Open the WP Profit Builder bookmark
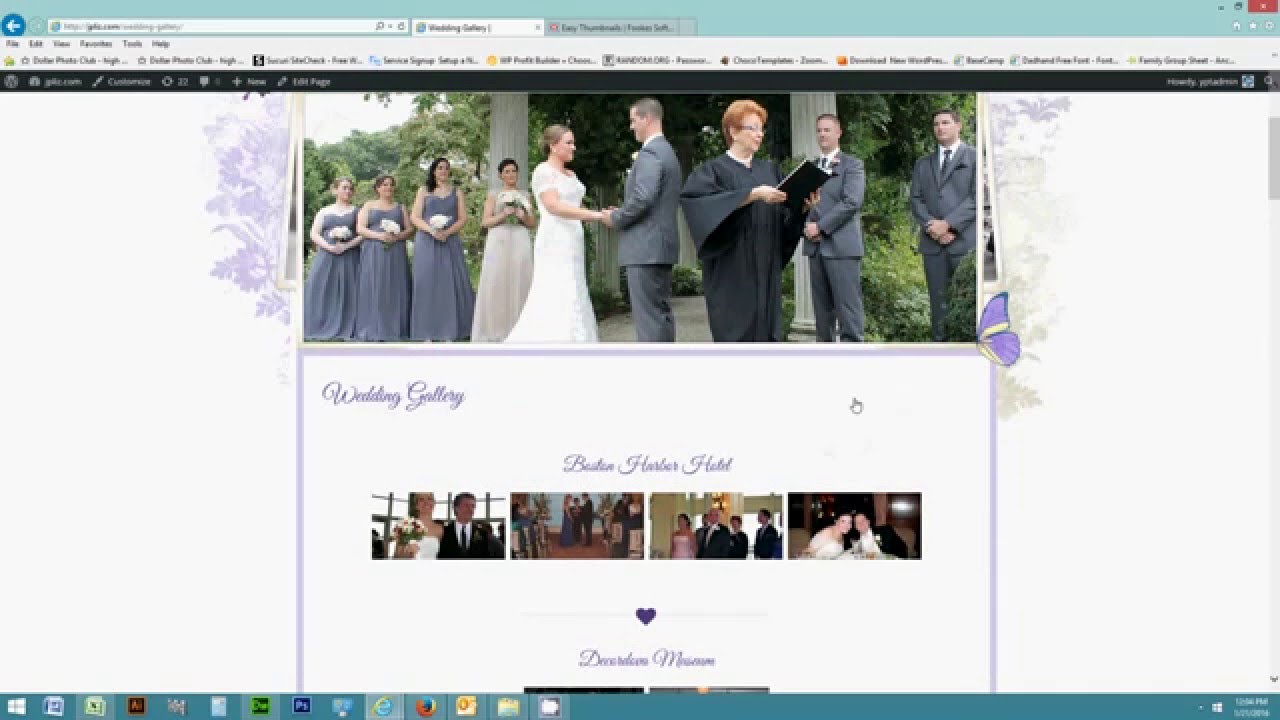Image resolution: width=1280 pixels, height=720 pixels. (542, 60)
